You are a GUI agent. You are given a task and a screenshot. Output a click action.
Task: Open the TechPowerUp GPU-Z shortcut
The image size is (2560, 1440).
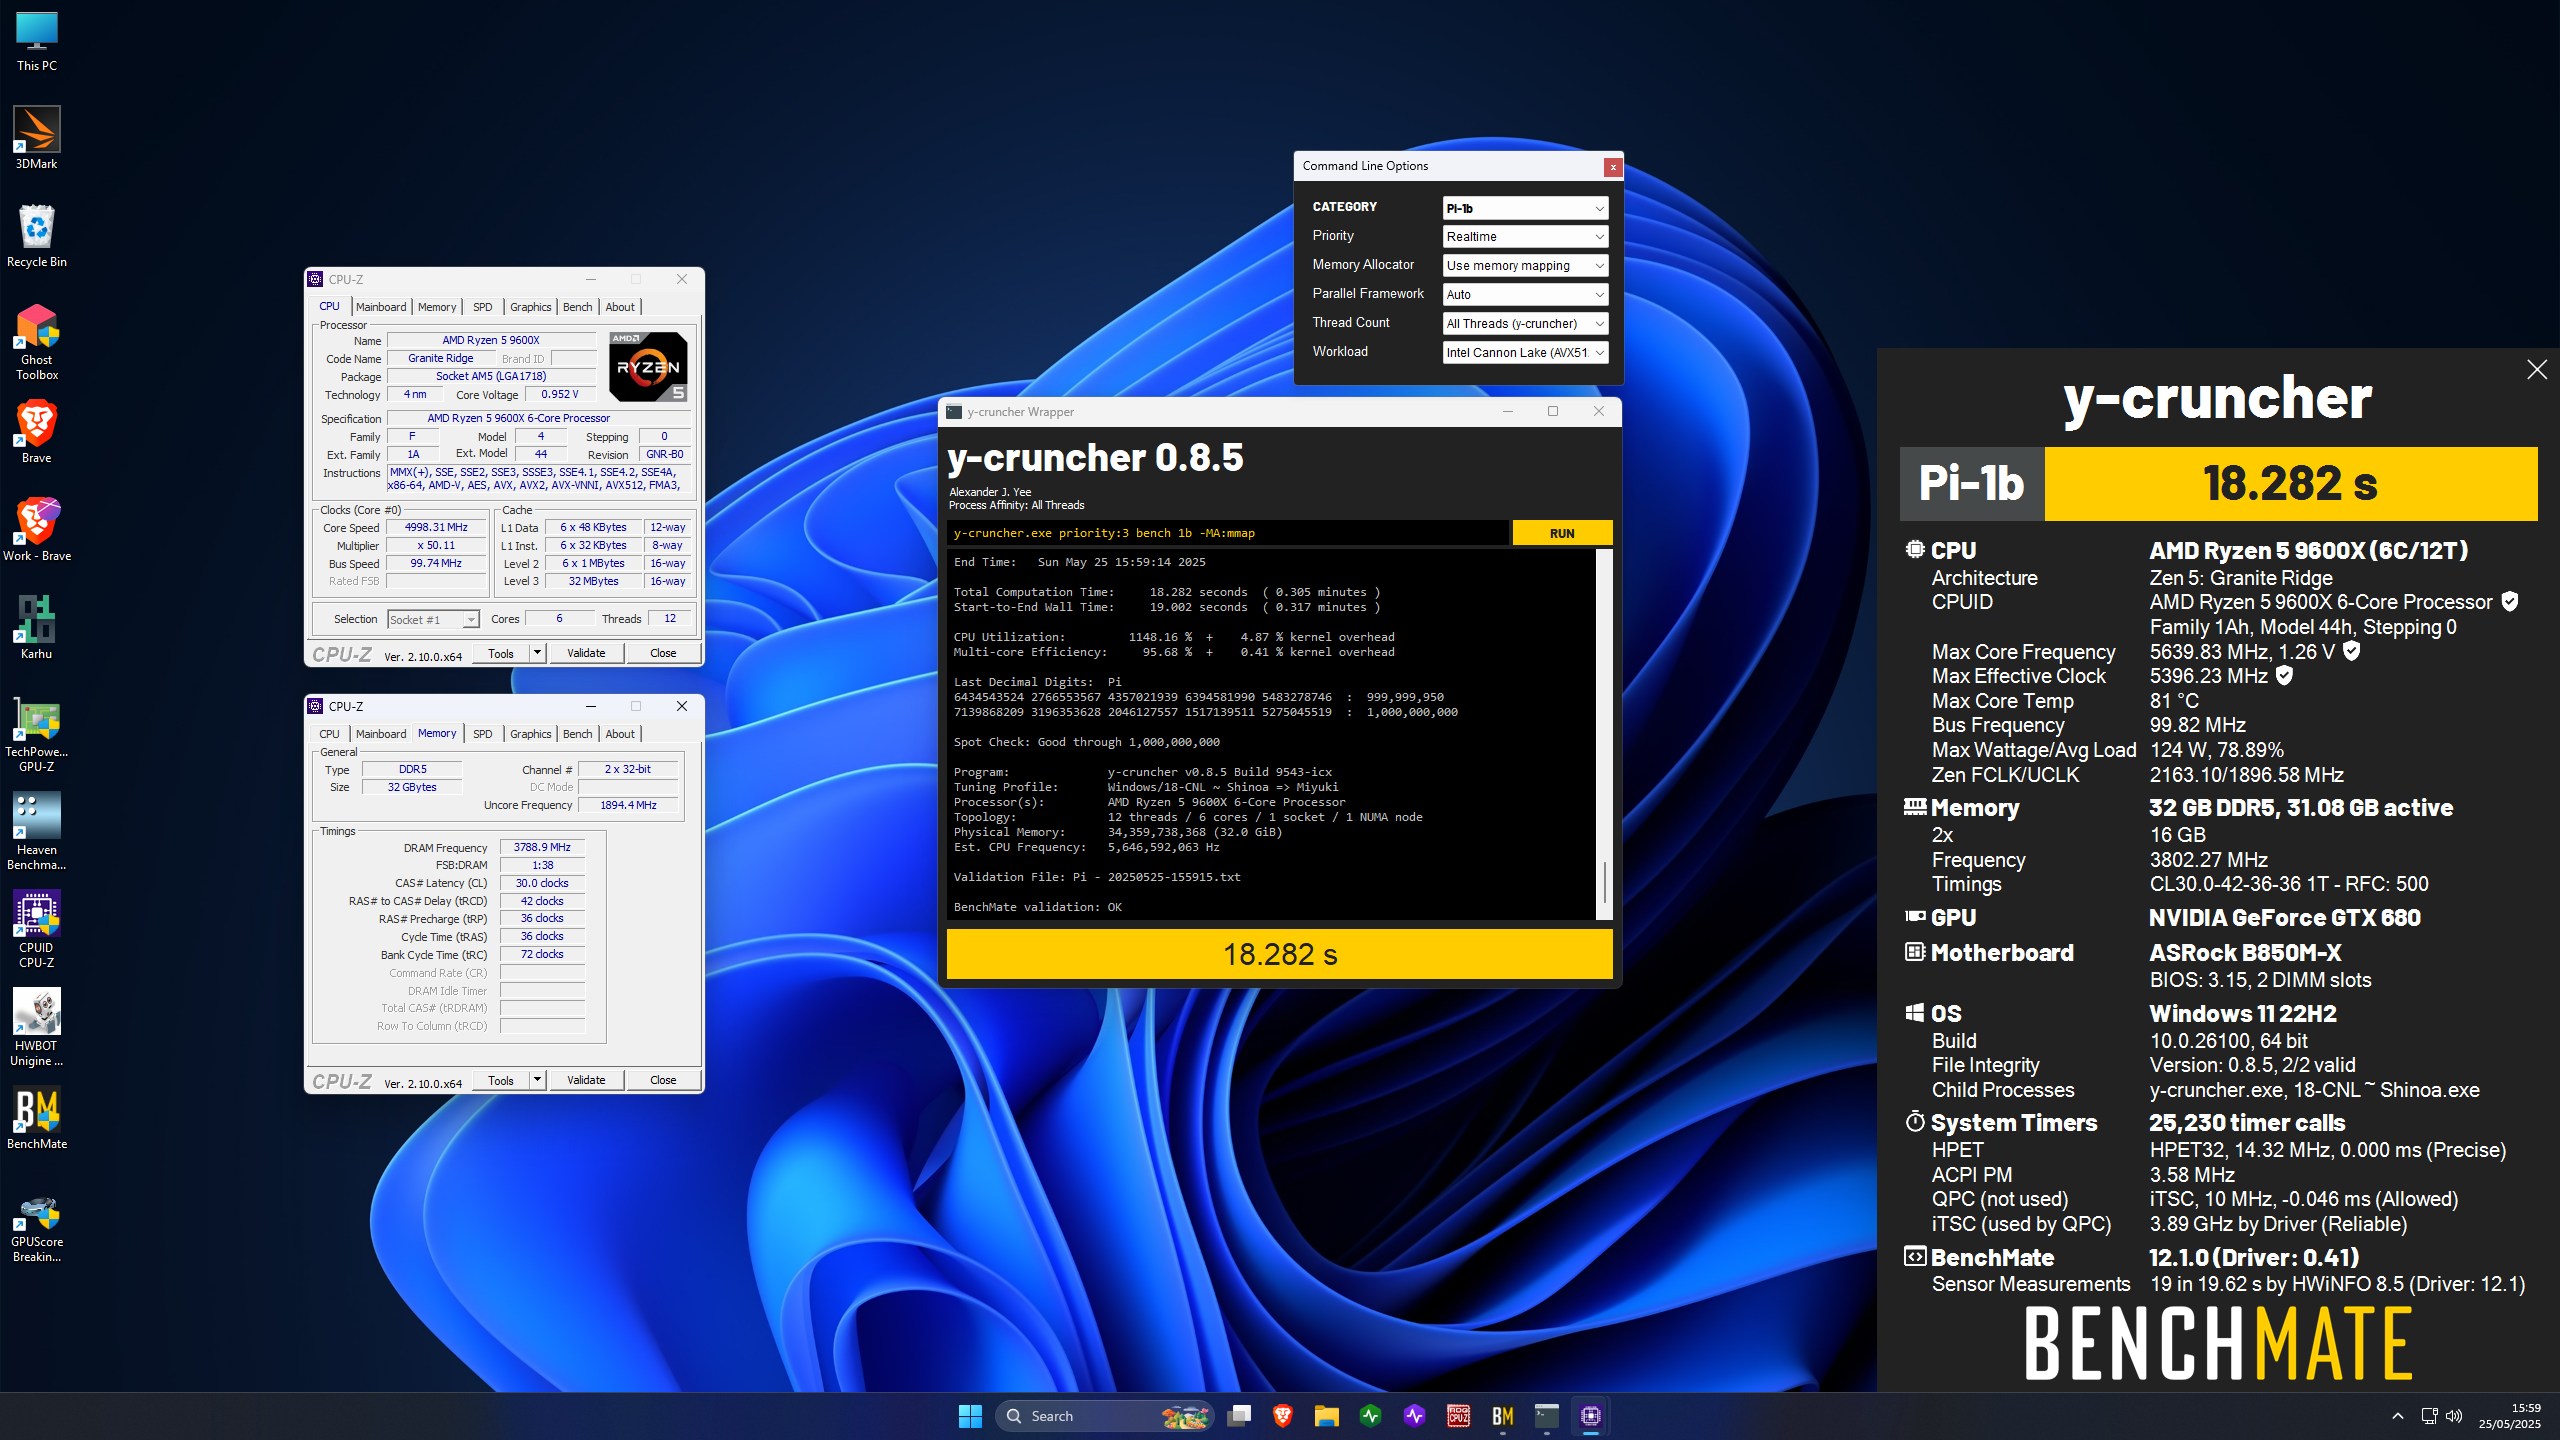[x=37, y=733]
